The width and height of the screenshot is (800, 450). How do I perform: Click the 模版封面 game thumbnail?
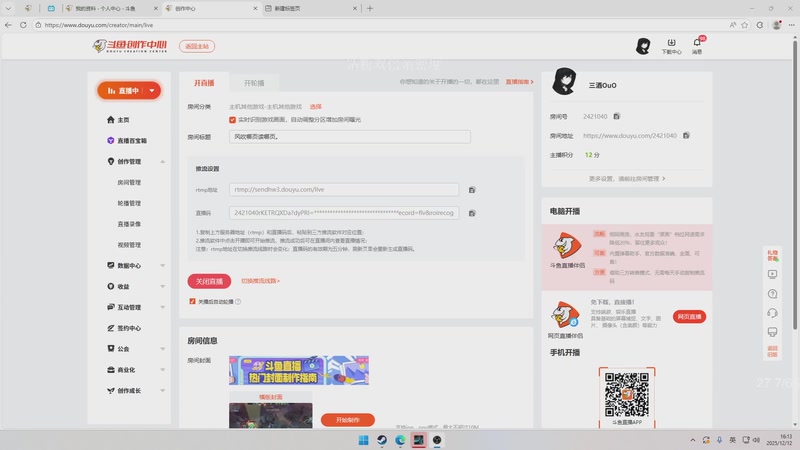pos(270,415)
